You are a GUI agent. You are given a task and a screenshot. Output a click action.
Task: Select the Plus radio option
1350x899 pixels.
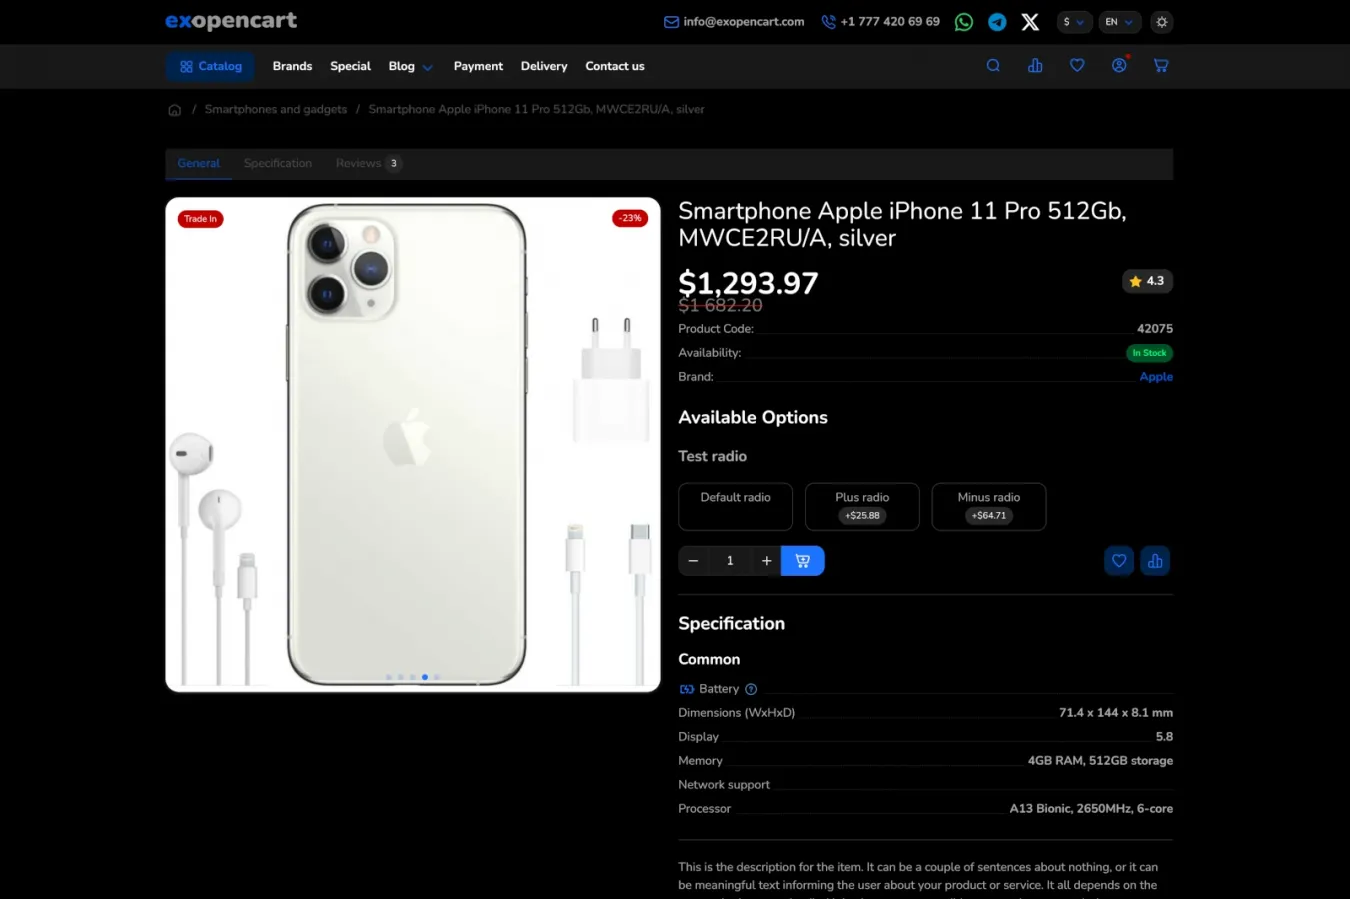coord(862,507)
